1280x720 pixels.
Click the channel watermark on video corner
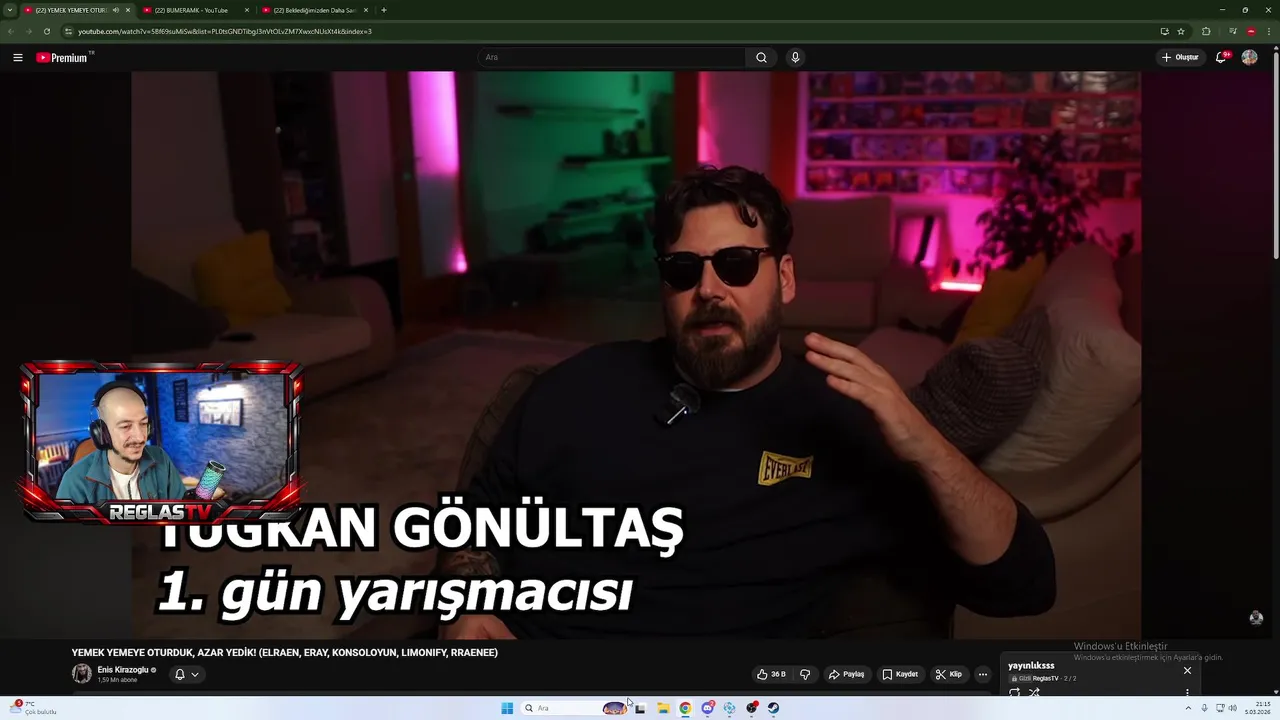click(x=1256, y=618)
